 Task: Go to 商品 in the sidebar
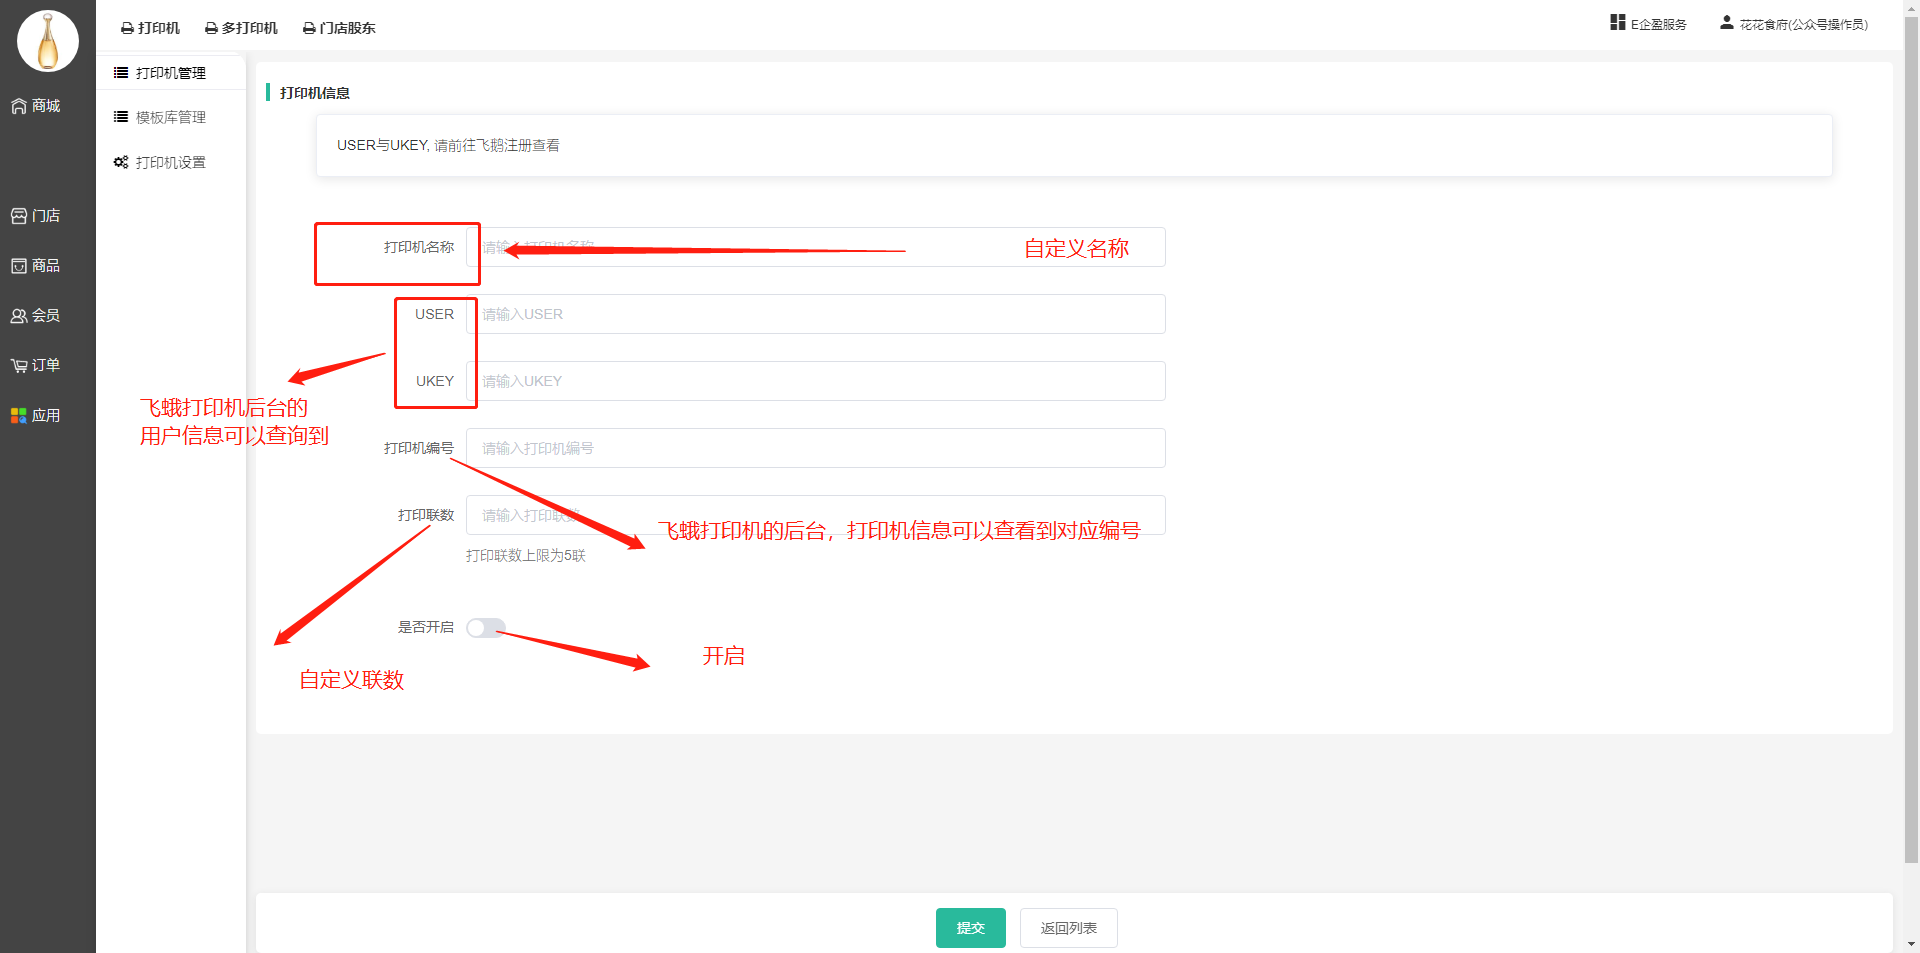coord(36,266)
